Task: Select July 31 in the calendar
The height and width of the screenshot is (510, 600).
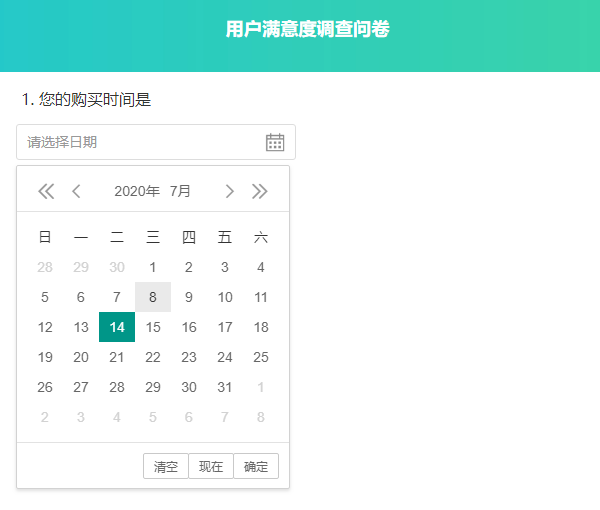Action: click(225, 387)
